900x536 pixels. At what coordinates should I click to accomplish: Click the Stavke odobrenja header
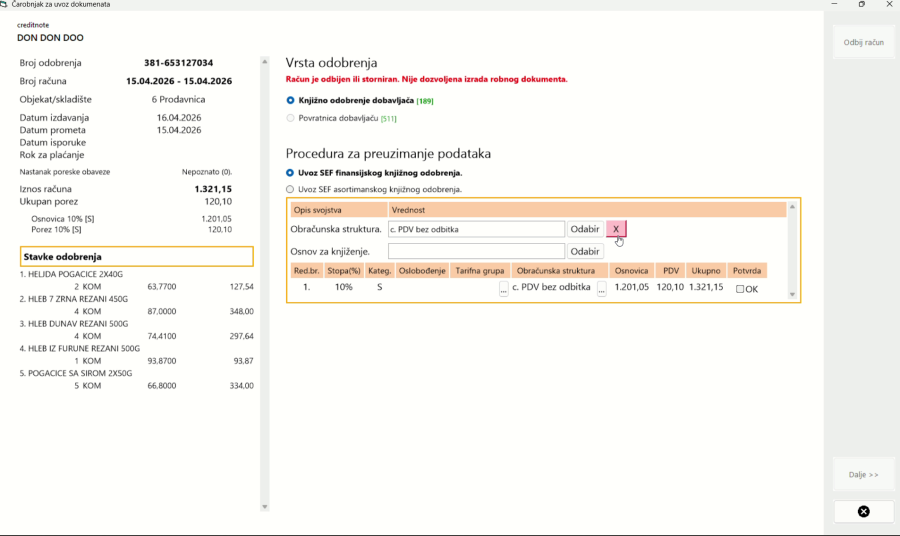point(137,257)
